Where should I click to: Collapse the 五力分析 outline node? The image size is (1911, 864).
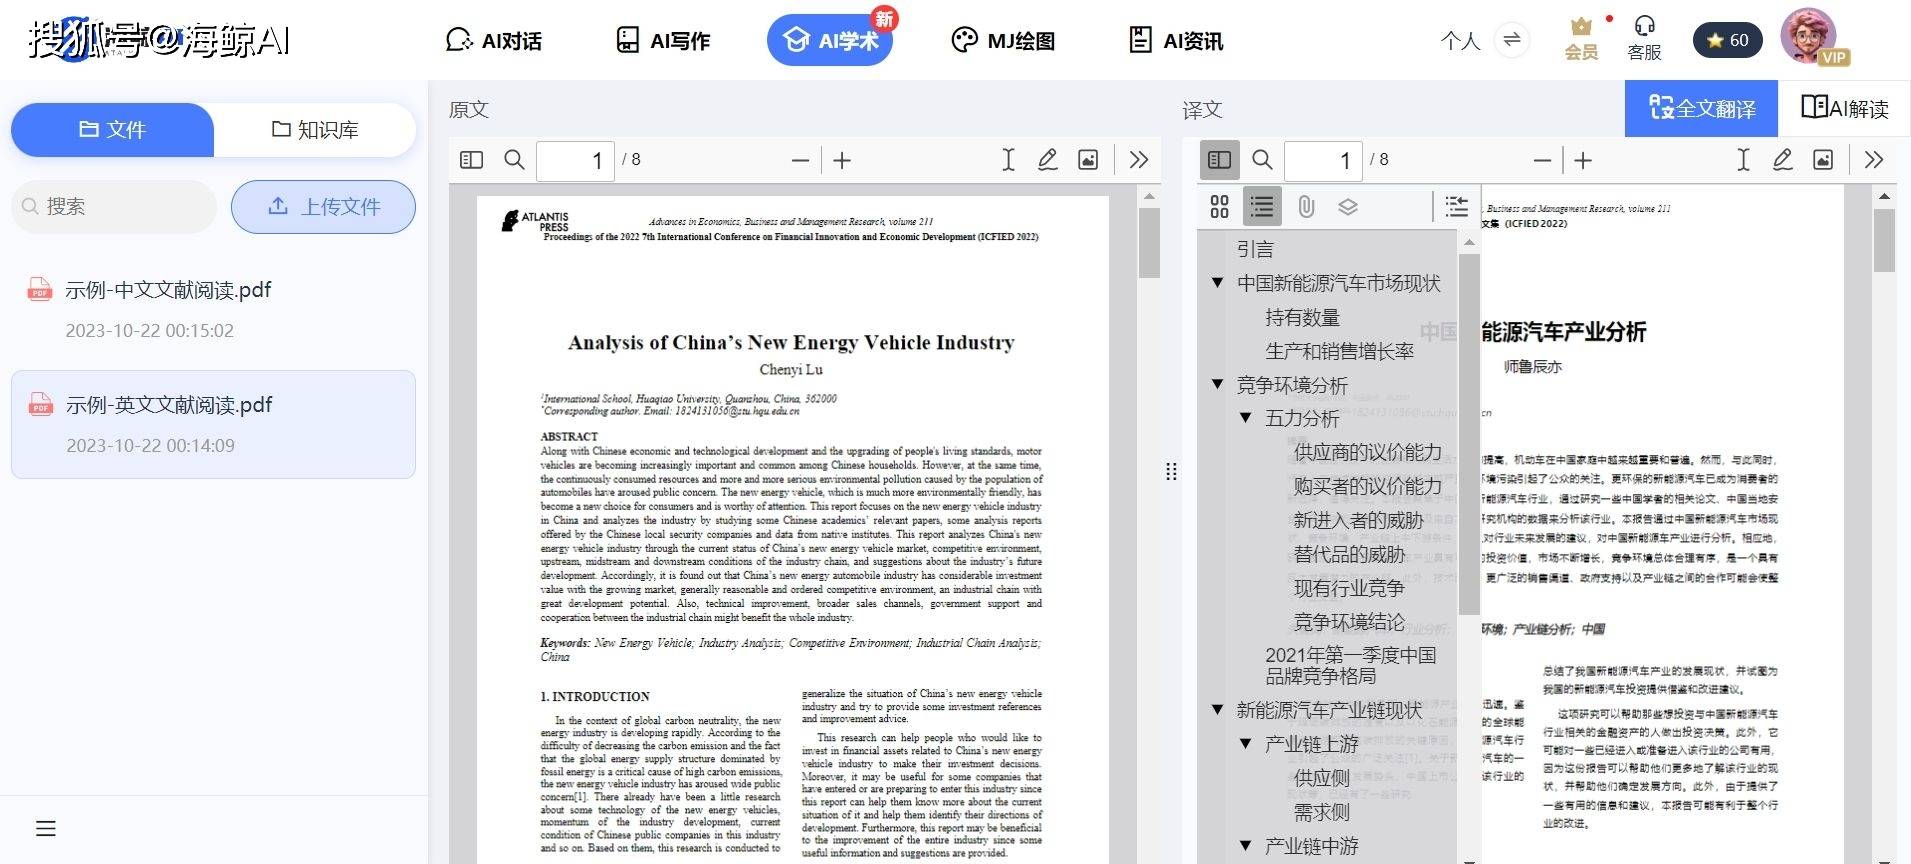coord(1245,418)
